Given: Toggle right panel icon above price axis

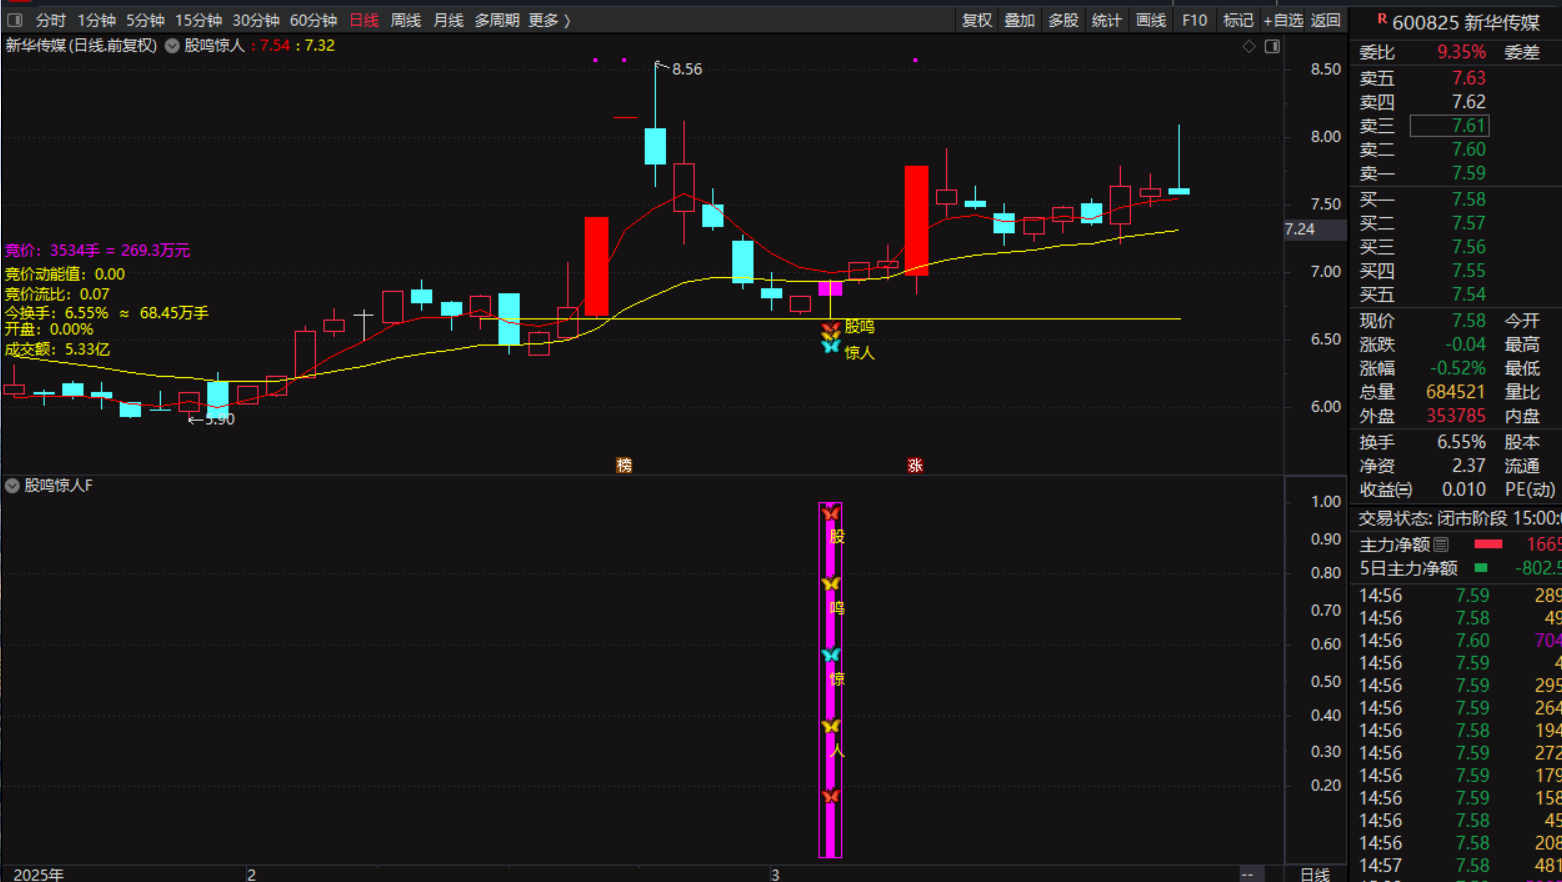Looking at the screenshot, I should click(1272, 46).
